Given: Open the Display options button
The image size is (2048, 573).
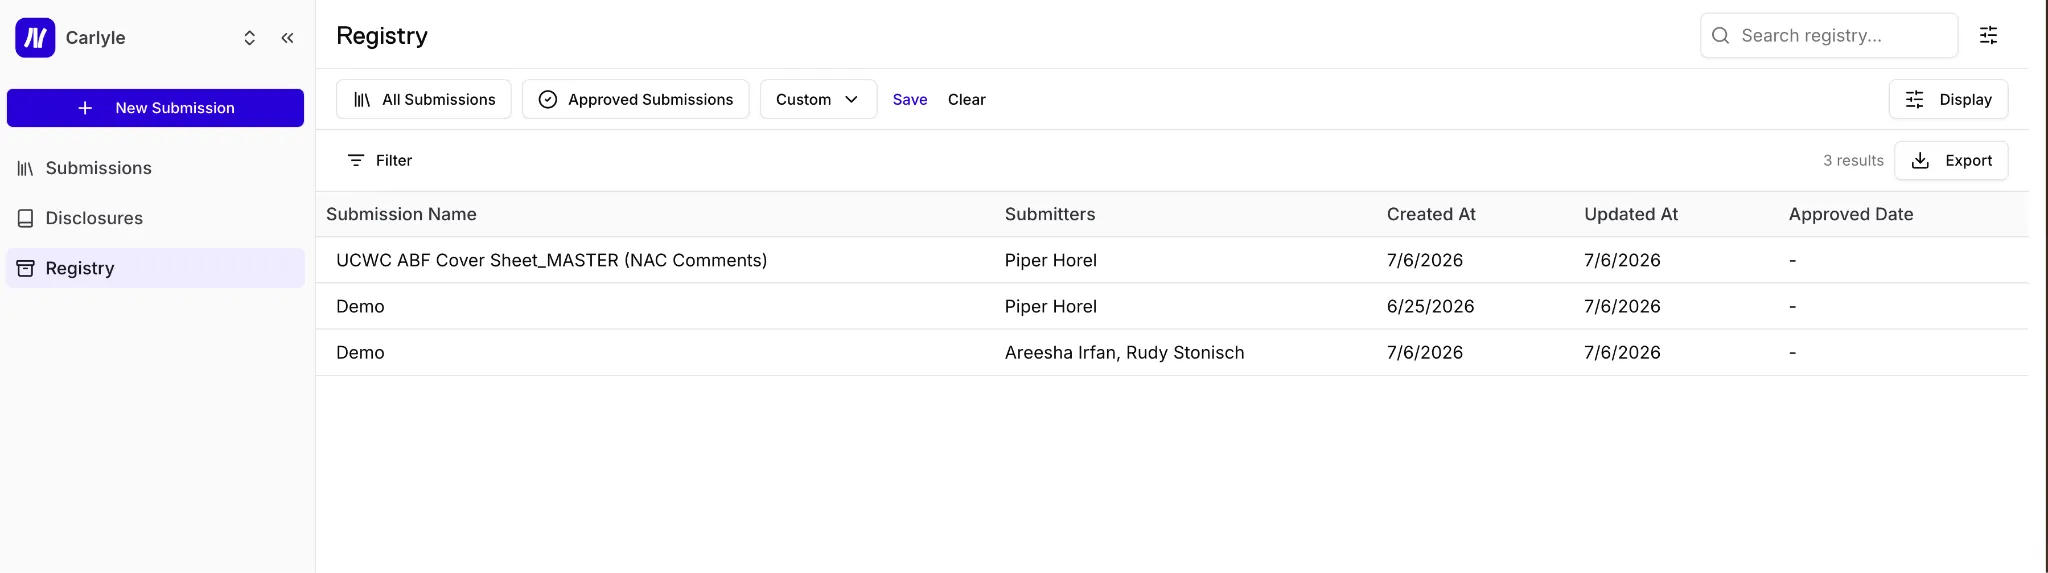Looking at the screenshot, I should click(x=1948, y=99).
